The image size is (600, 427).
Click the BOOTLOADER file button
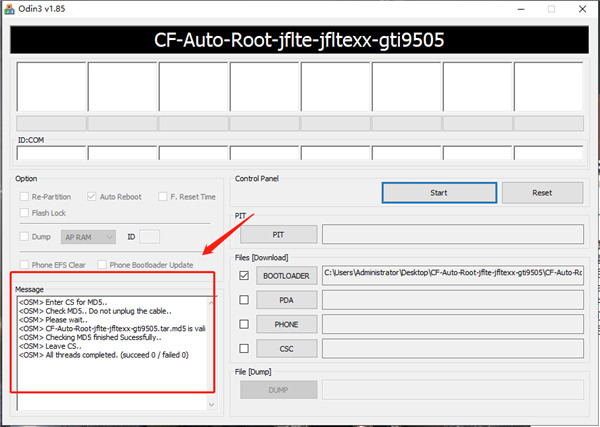pyautogui.click(x=287, y=275)
